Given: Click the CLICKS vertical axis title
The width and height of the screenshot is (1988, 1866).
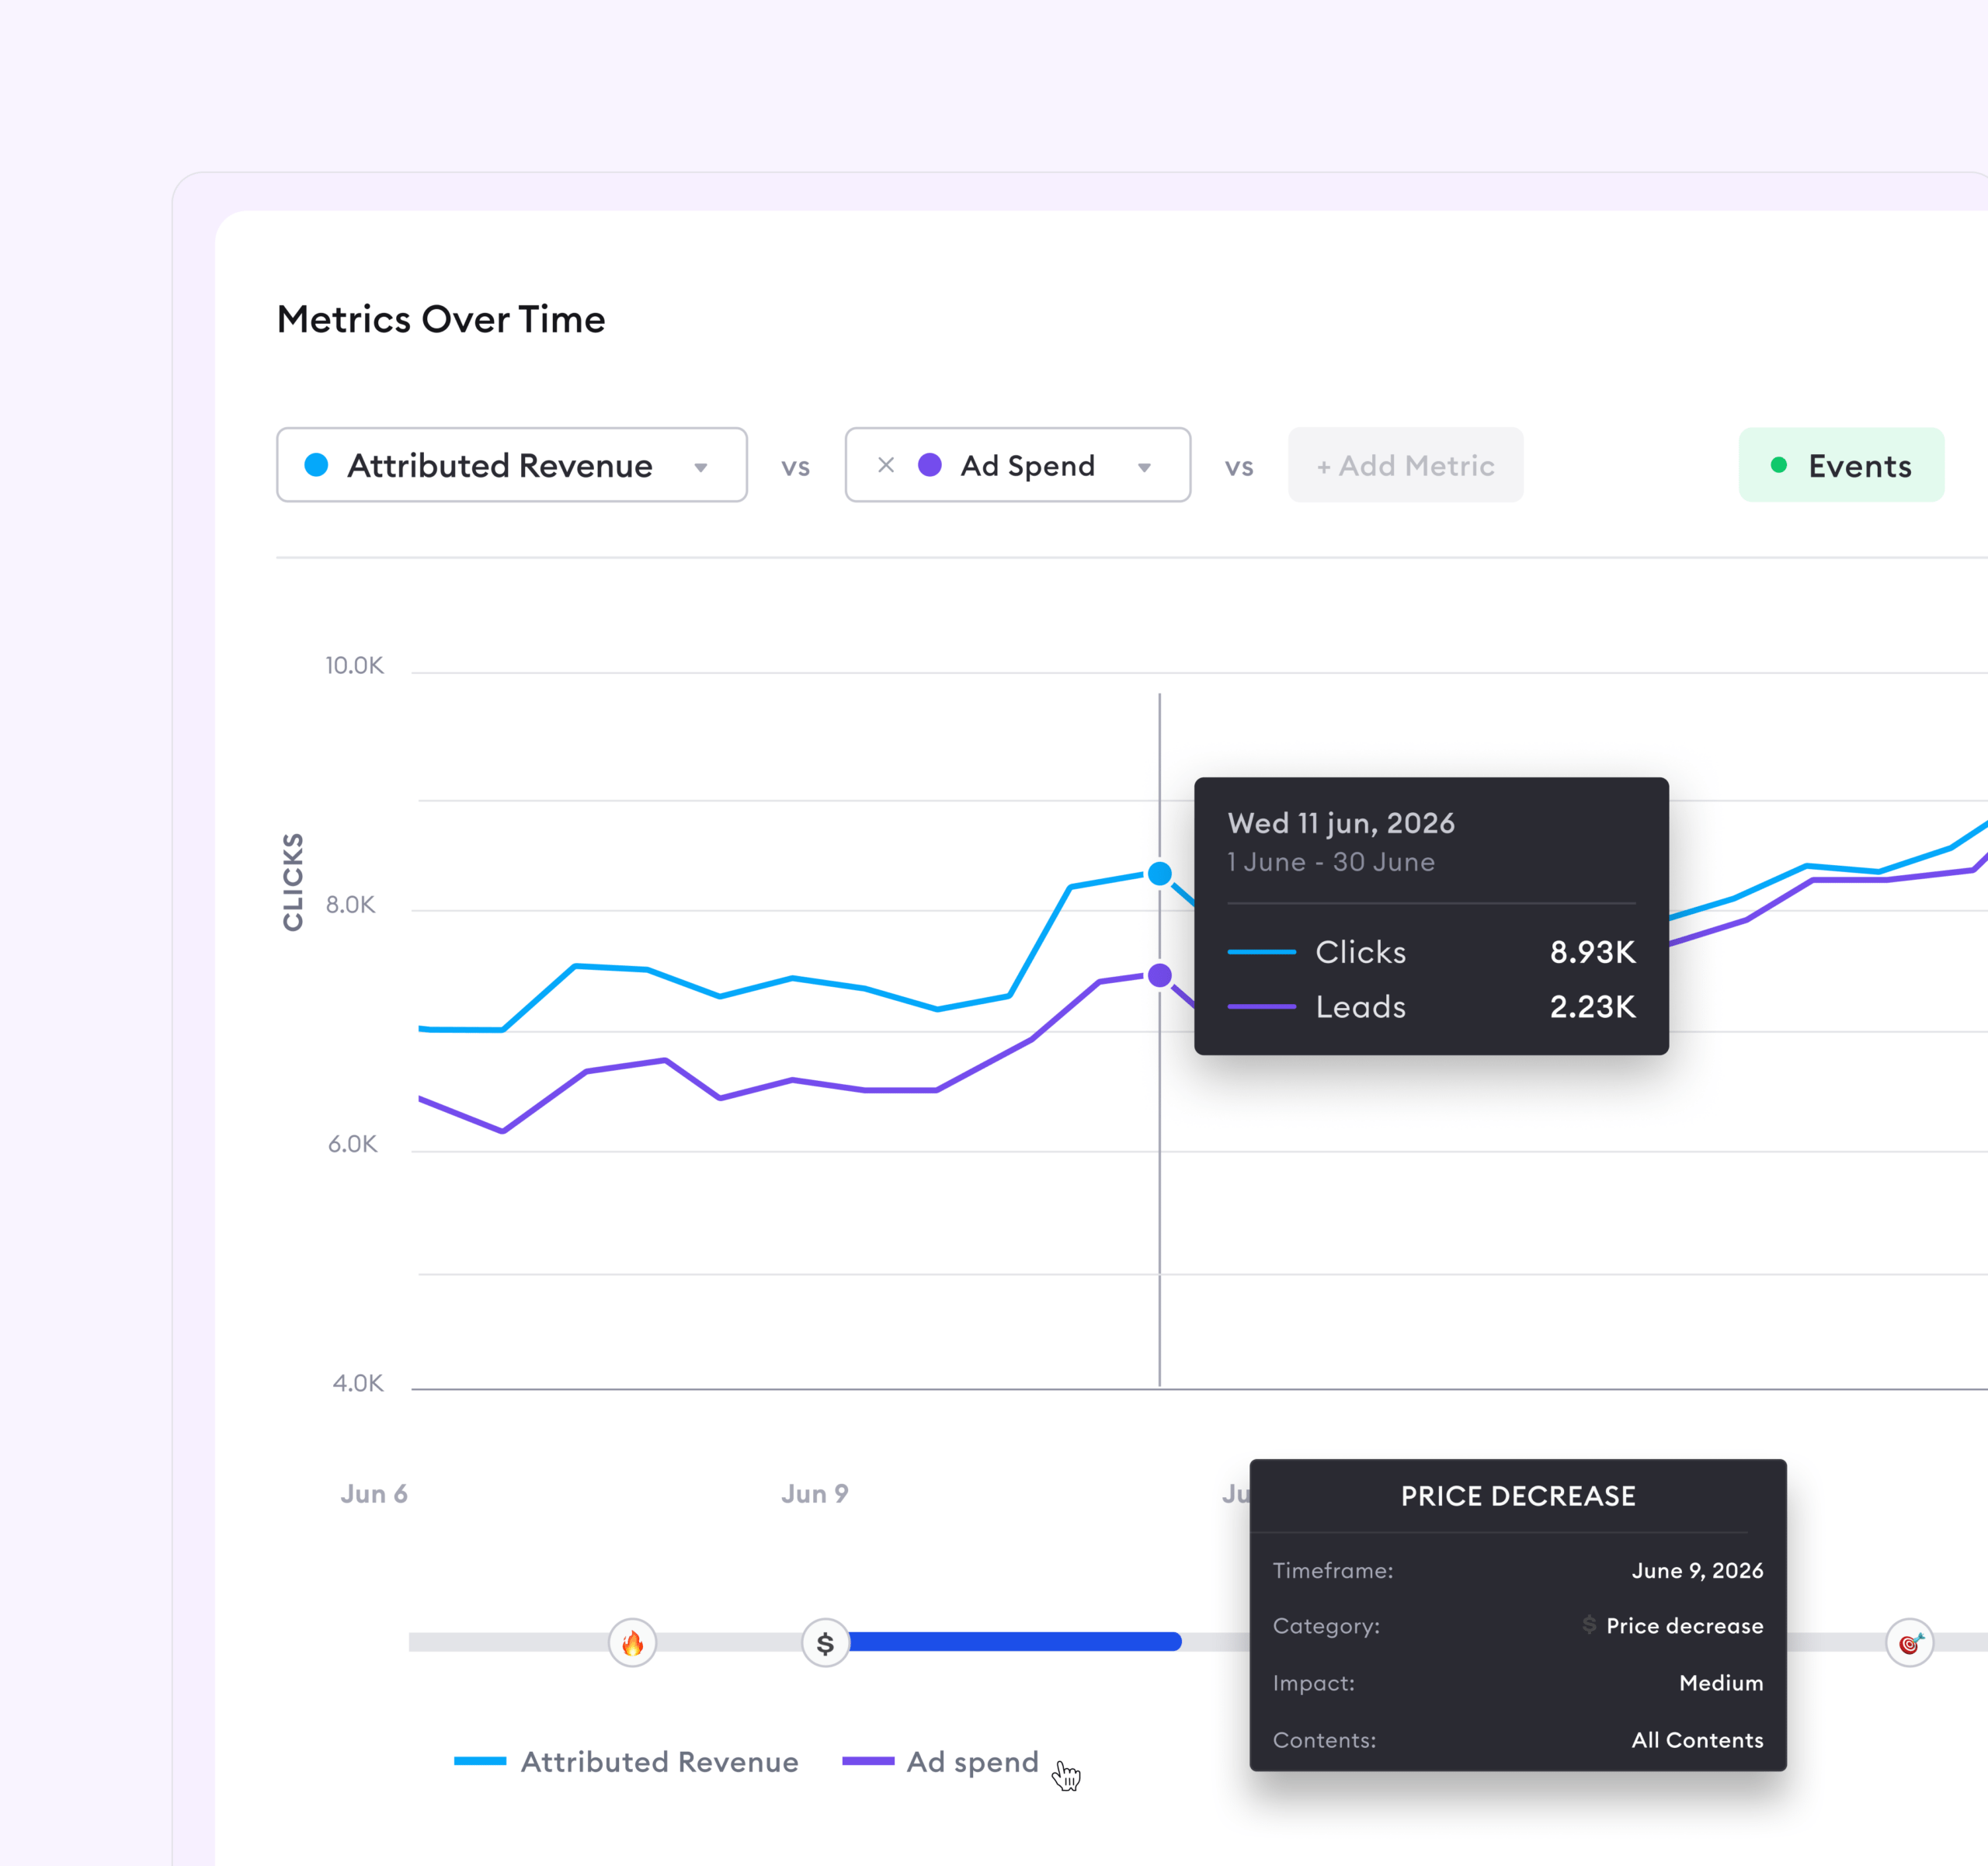Looking at the screenshot, I should [x=293, y=882].
